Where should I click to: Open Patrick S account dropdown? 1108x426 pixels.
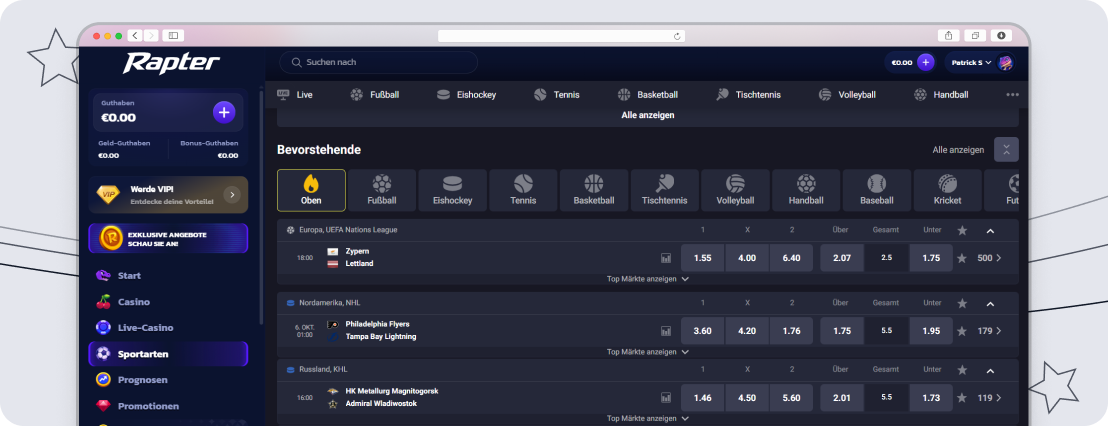(972, 62)
